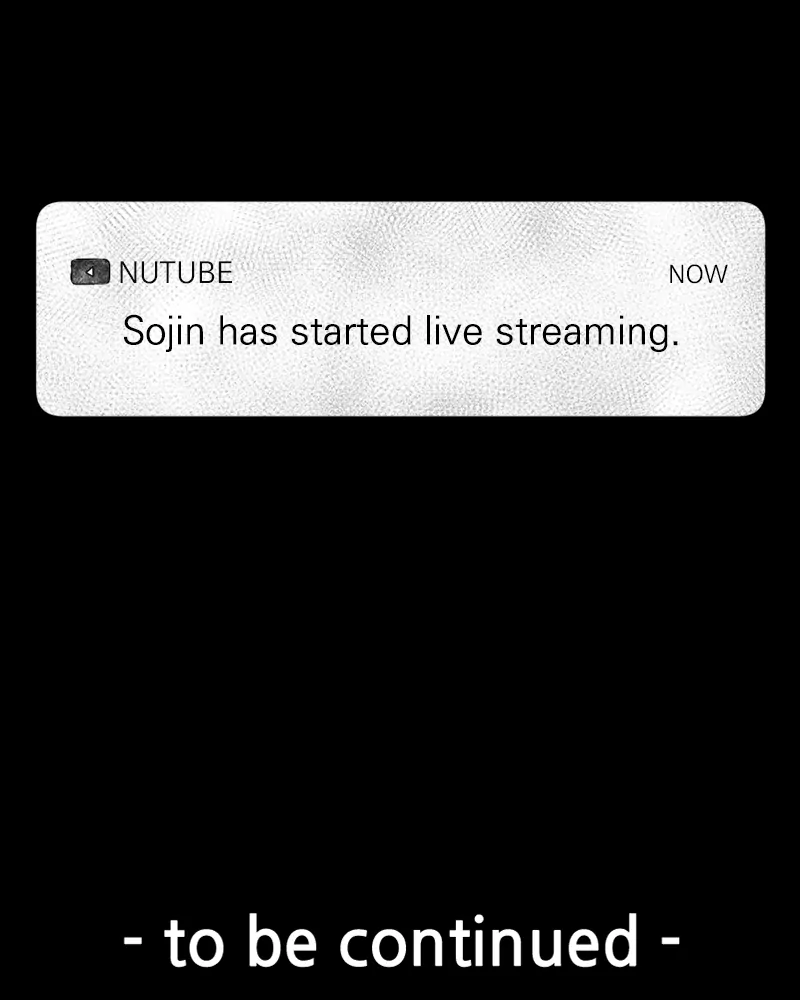Tap the empty area below the notification message
Viewport: 800px width, 1000px height.
pos(401,383)
